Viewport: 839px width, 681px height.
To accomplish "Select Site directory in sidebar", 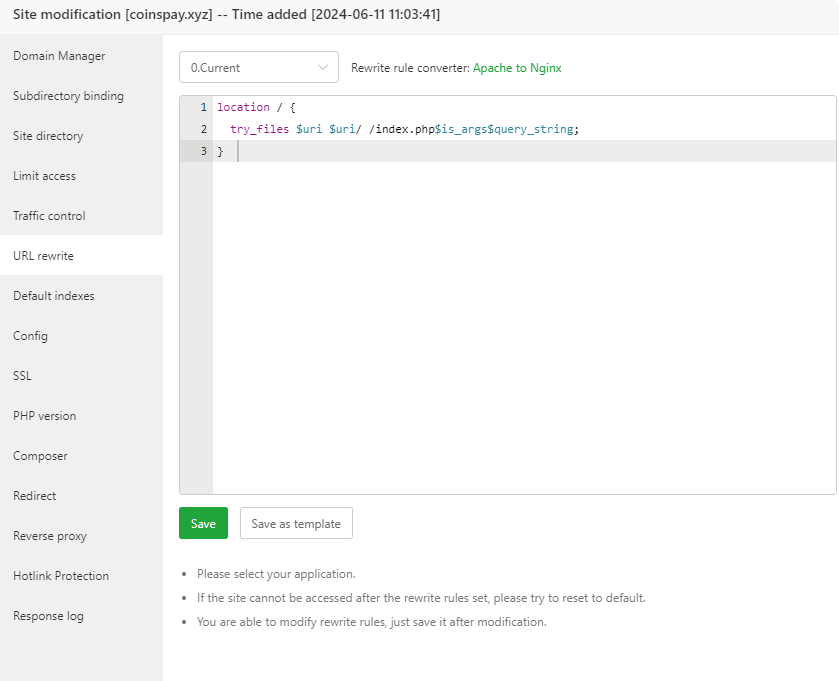I will point(48,136).
